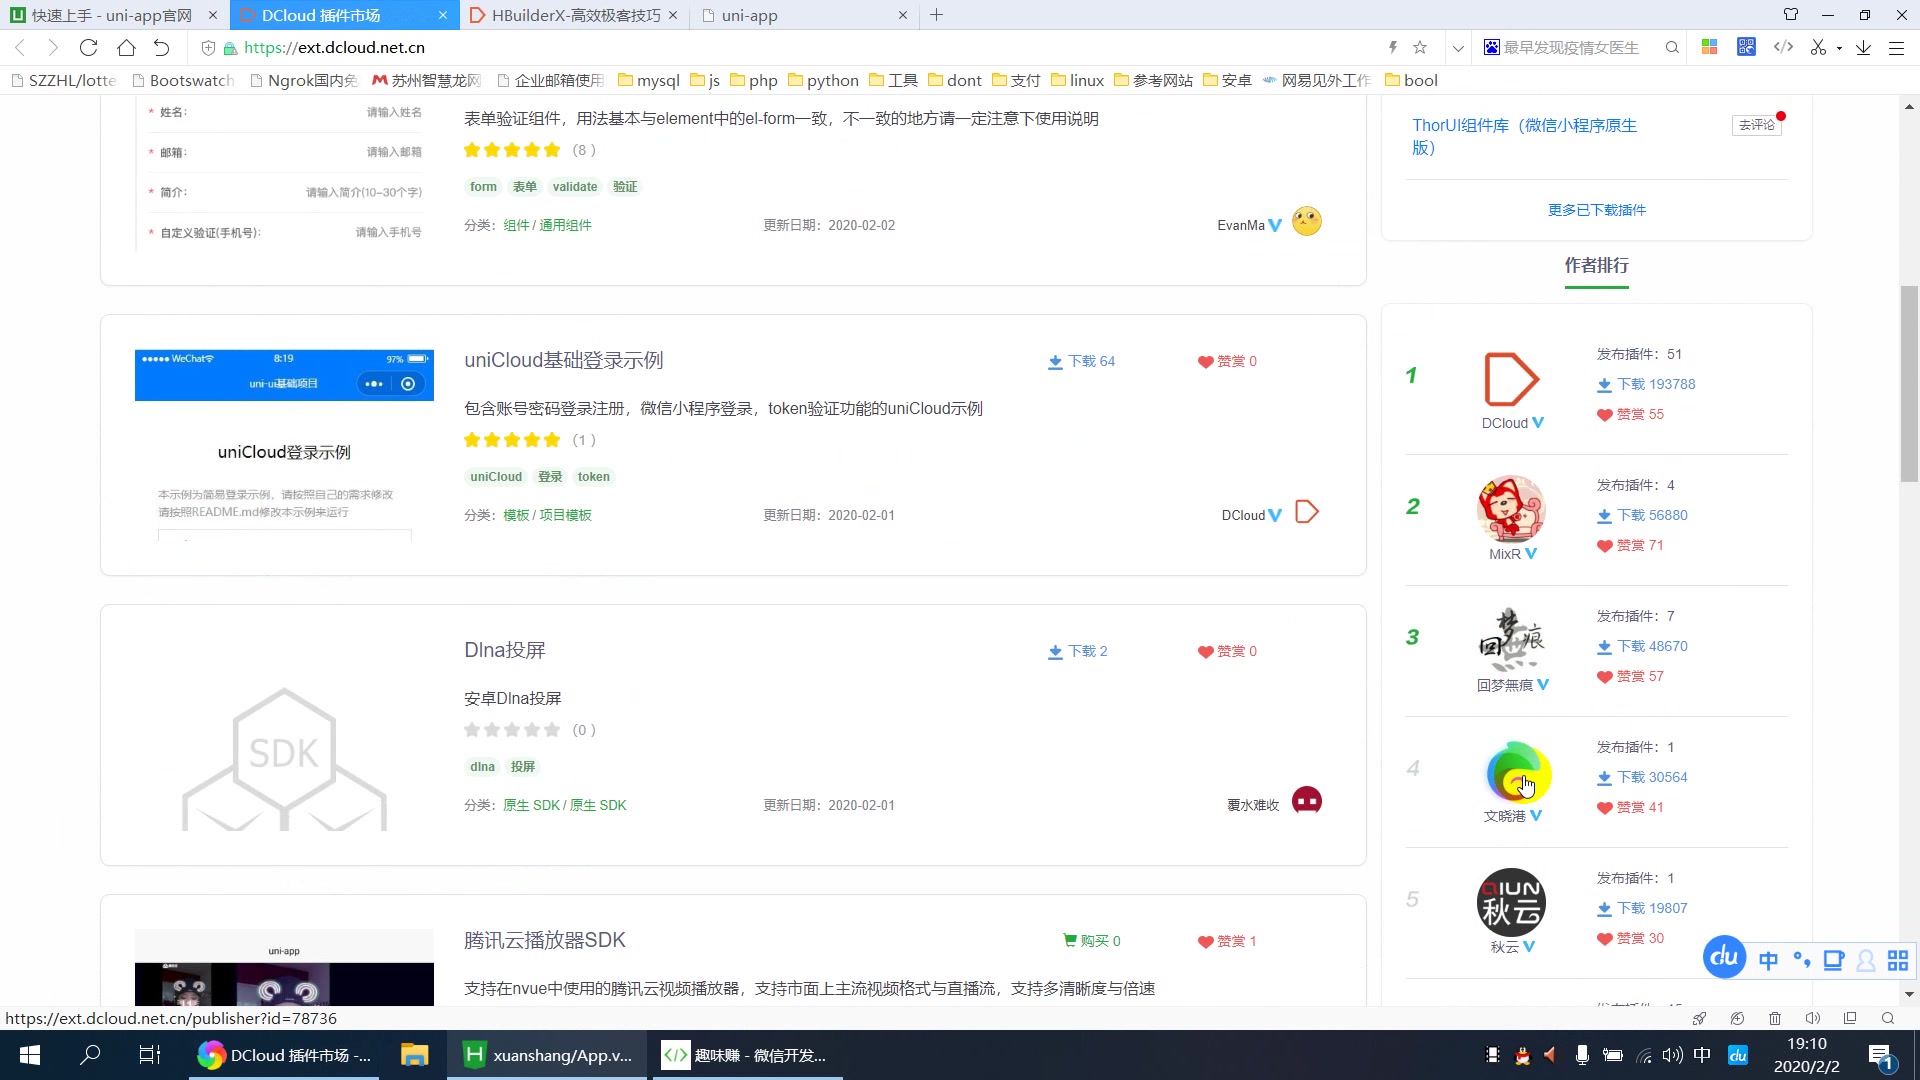Open DCloud author avatar in ranking
Screen dimensions: 1920x1080
(1511, 379)
